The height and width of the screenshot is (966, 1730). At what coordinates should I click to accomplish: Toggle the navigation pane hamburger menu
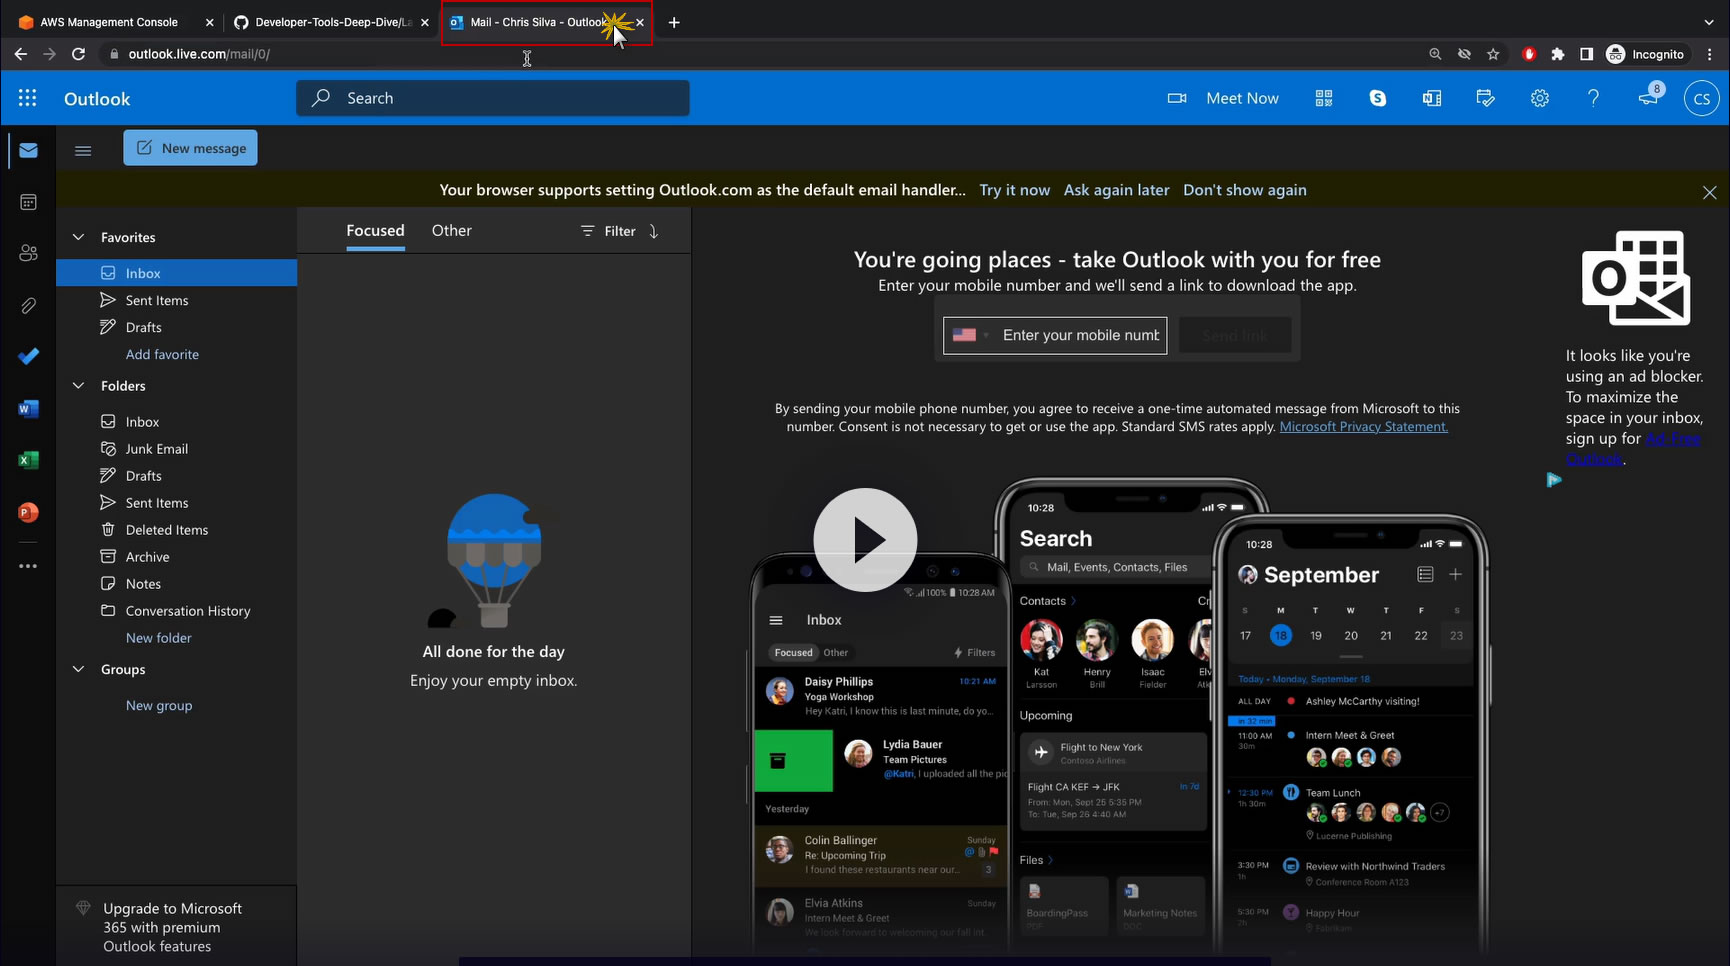(83, 150)
